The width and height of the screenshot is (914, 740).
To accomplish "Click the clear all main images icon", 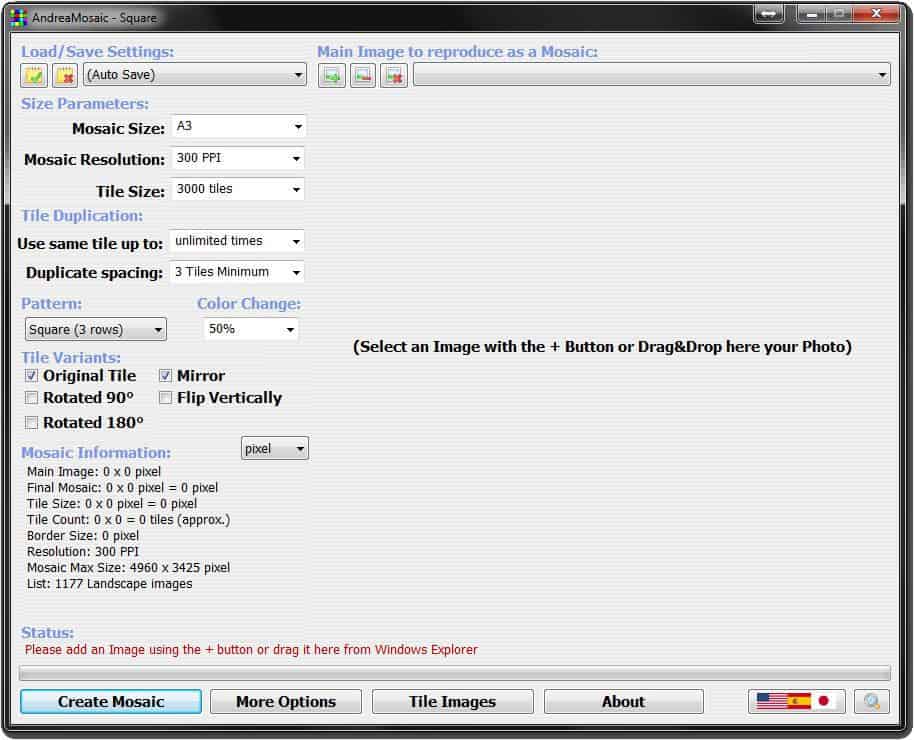I will pos(394,75).
